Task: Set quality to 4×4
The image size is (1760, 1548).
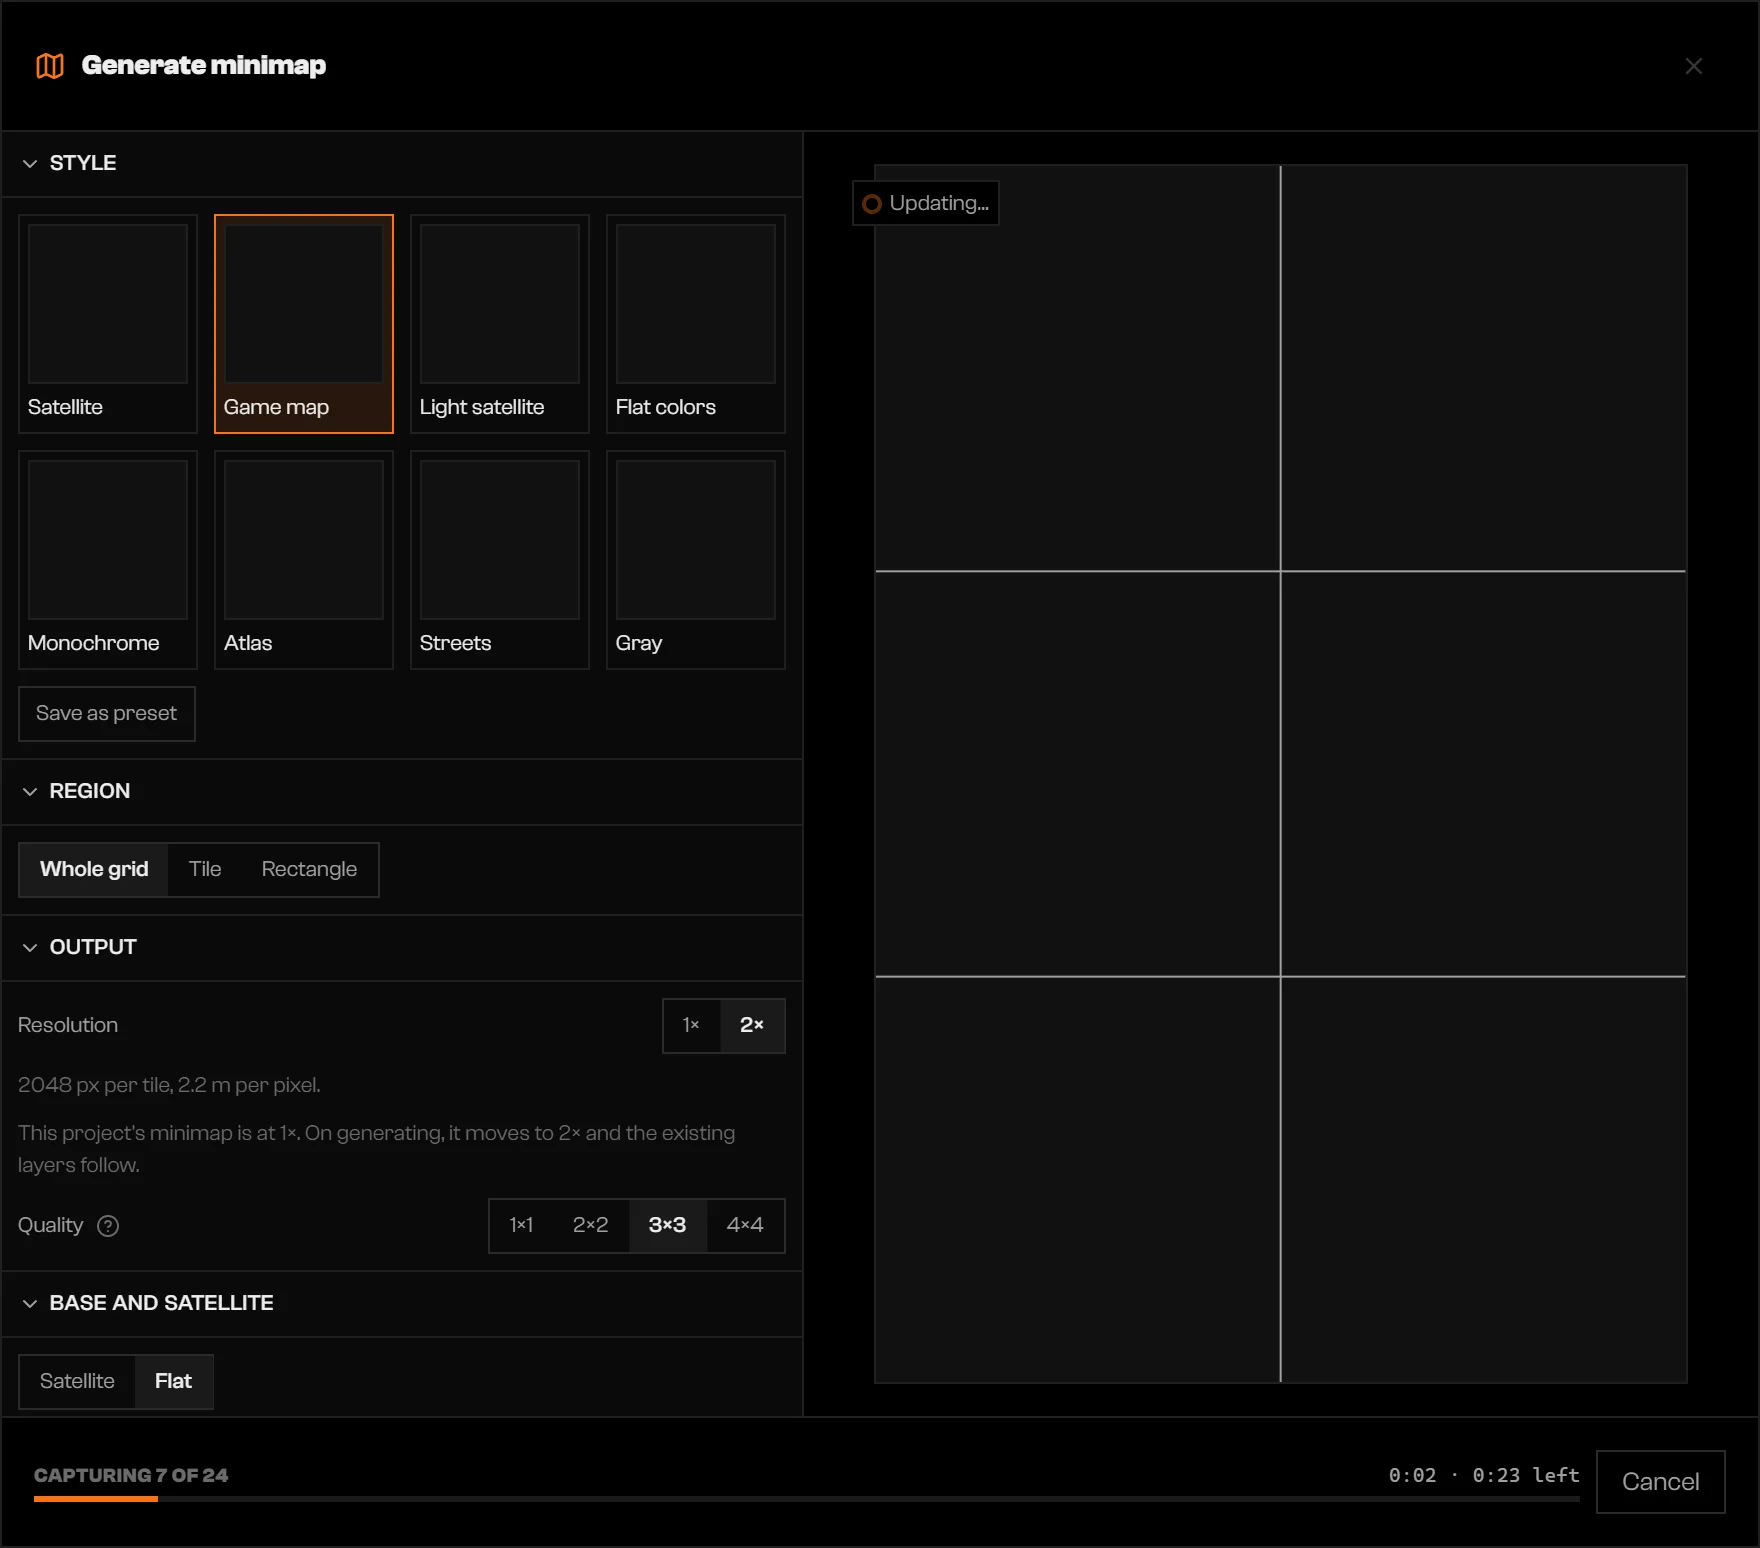Action: 745,1226
